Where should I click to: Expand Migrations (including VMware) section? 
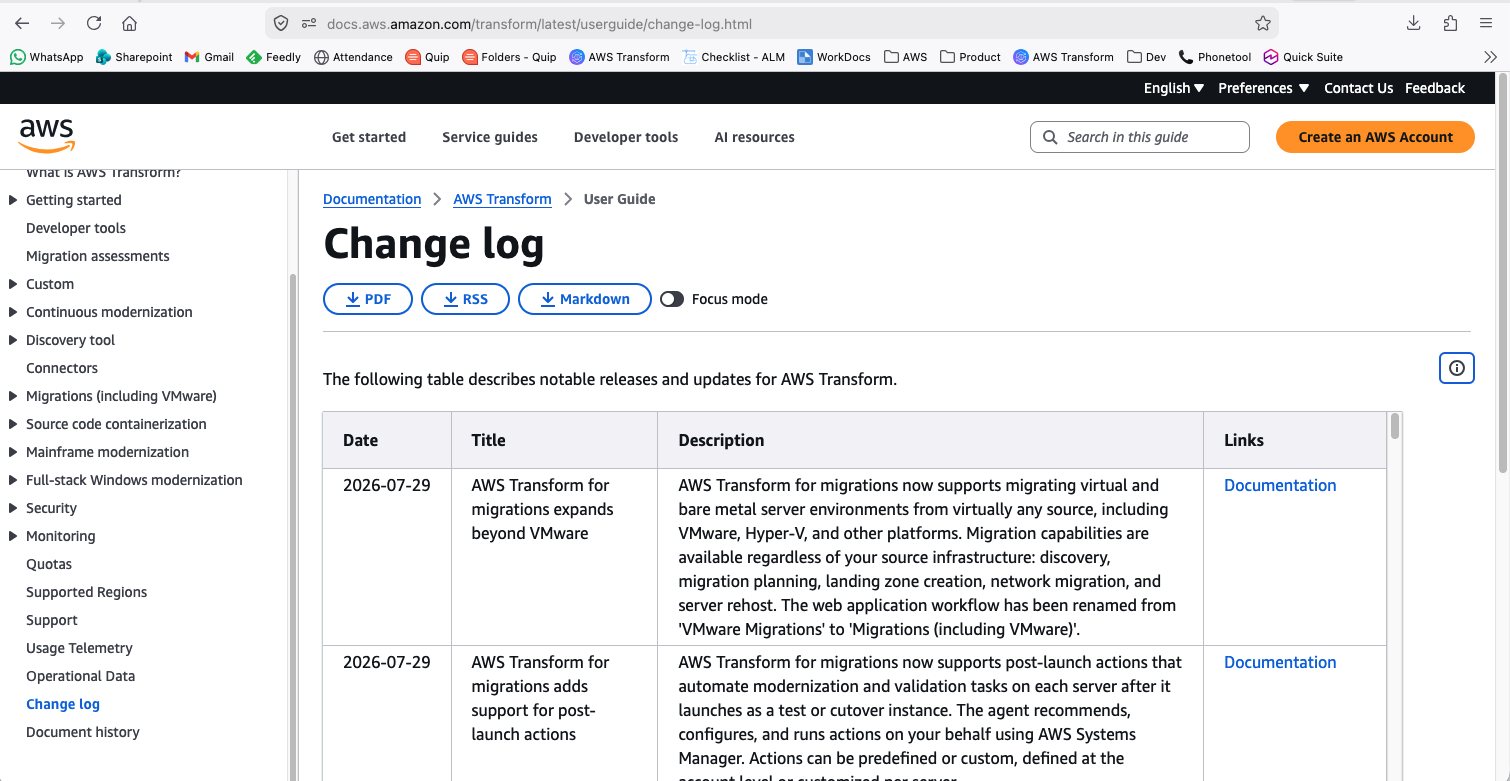pyautogui.click(x=13, y=396)
